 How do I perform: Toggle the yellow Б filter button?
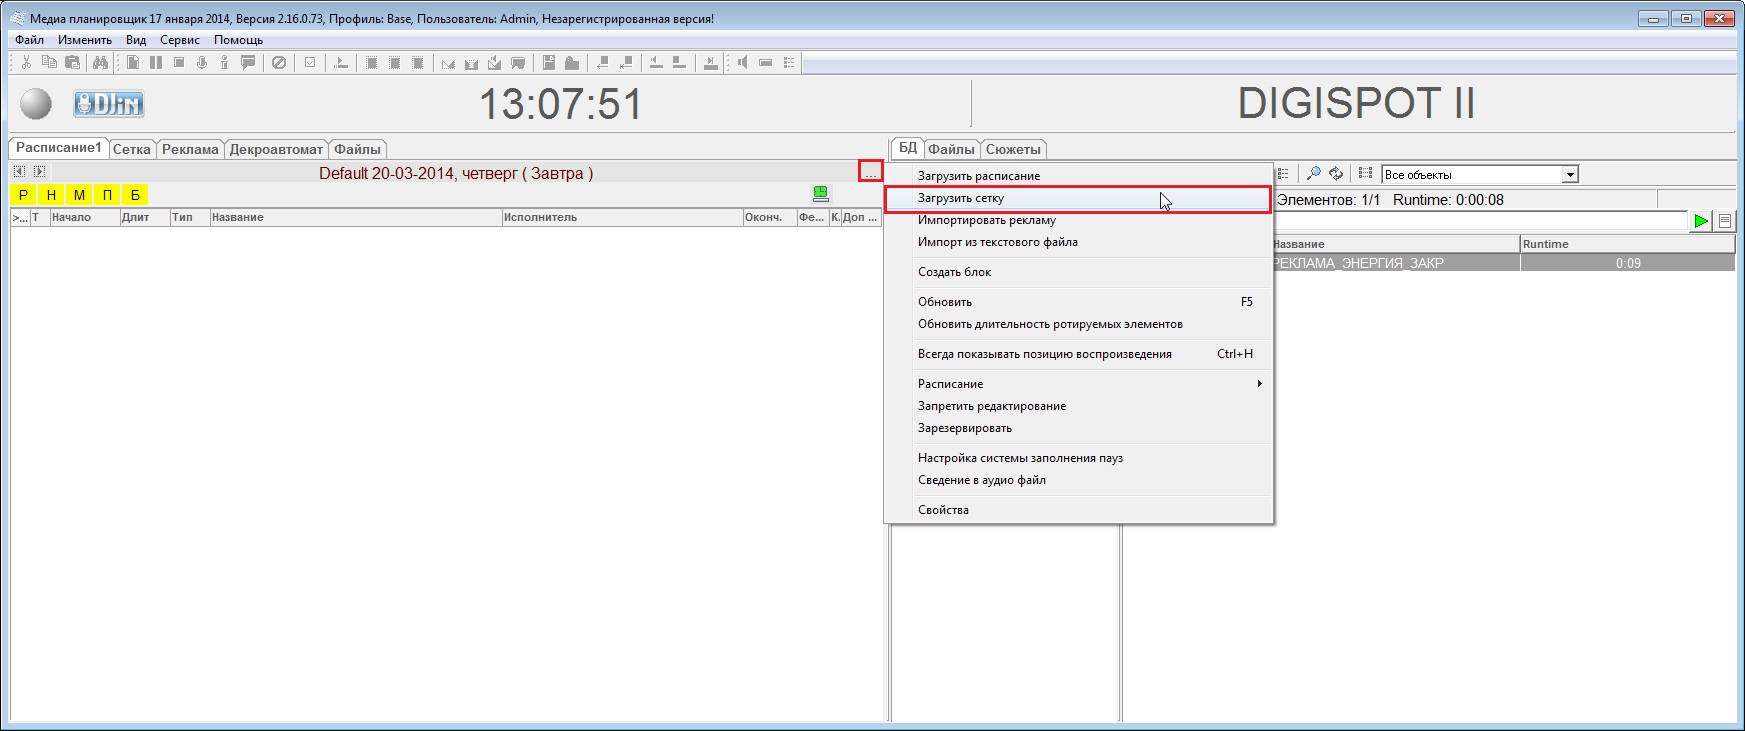(x=135, y=195)
